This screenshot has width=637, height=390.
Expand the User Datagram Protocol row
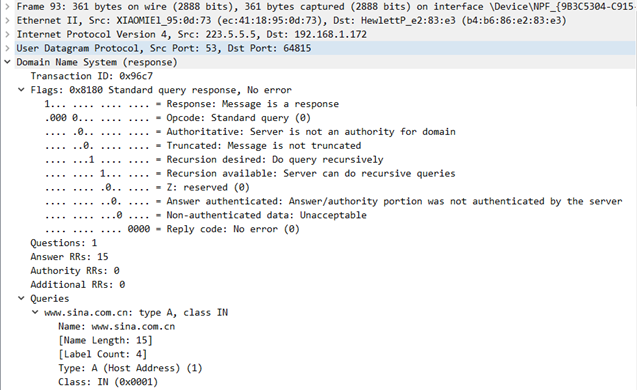(x=7, y=48)
